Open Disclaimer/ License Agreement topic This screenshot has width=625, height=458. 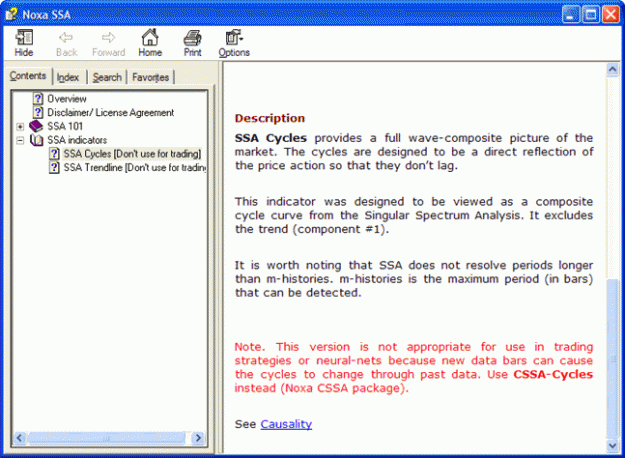pyautogui.click(x=110, y=112)
